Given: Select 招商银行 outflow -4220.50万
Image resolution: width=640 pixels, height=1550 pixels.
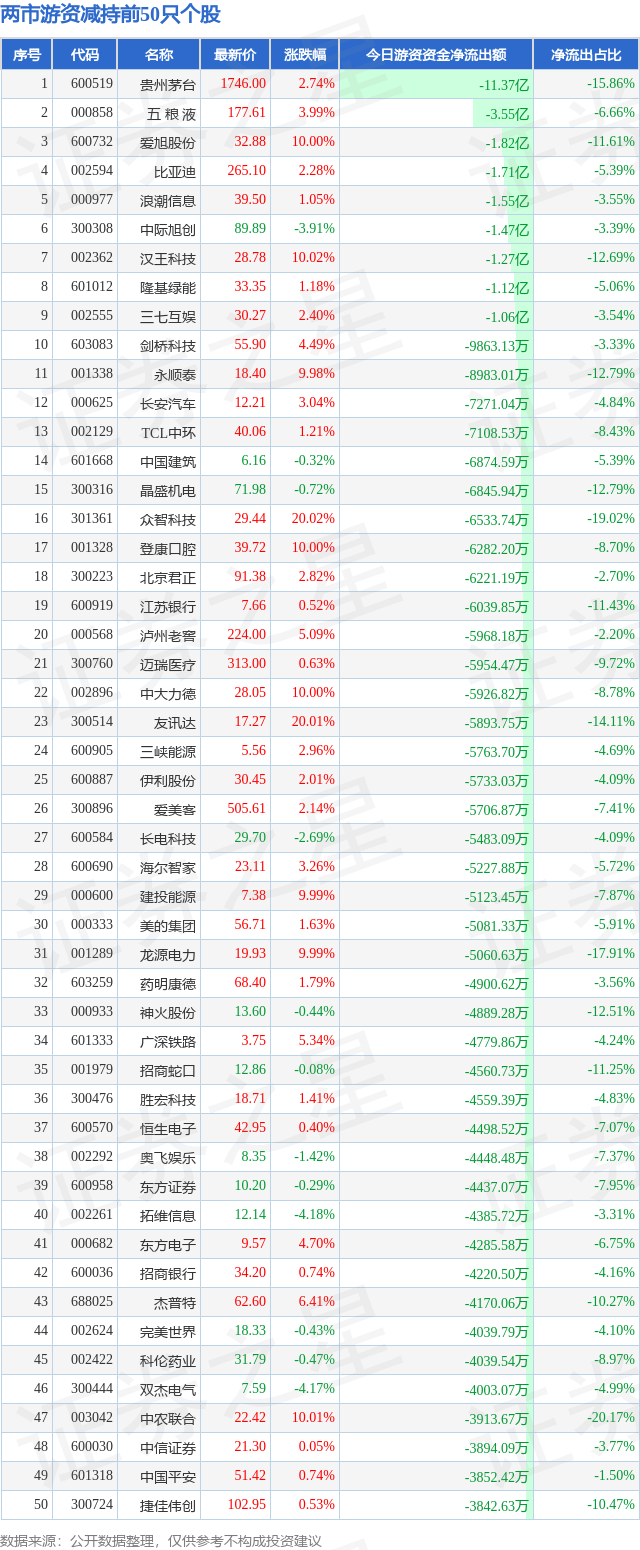Looking at the screenshot, I should (497, 1274).
